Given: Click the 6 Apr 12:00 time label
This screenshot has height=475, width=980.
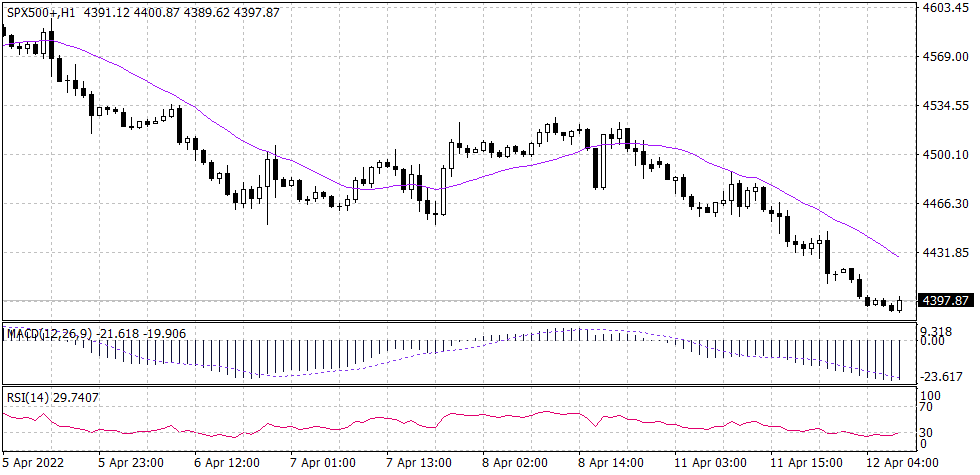Looking at the screenshot, I should pos(228,464).
